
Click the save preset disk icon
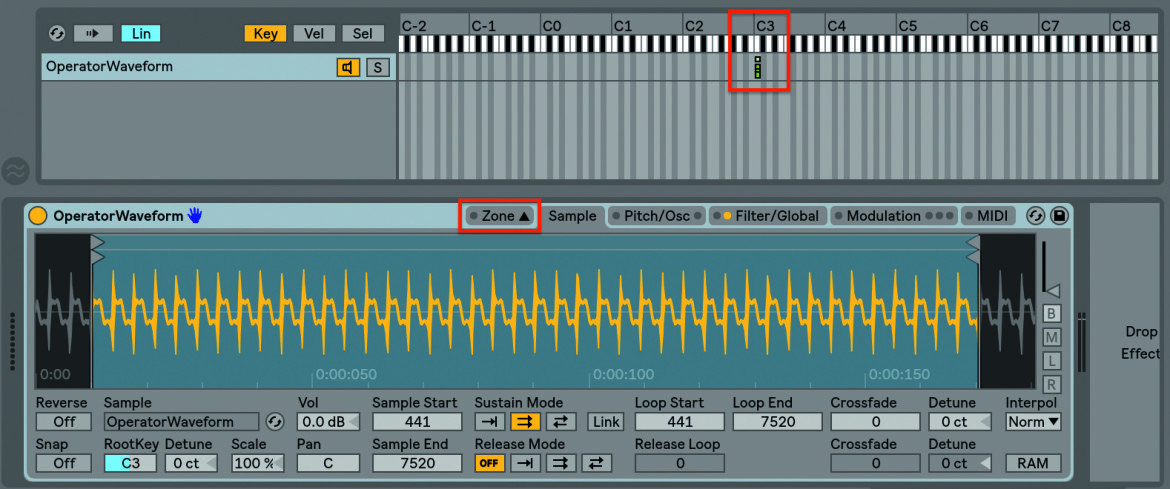1058,217
